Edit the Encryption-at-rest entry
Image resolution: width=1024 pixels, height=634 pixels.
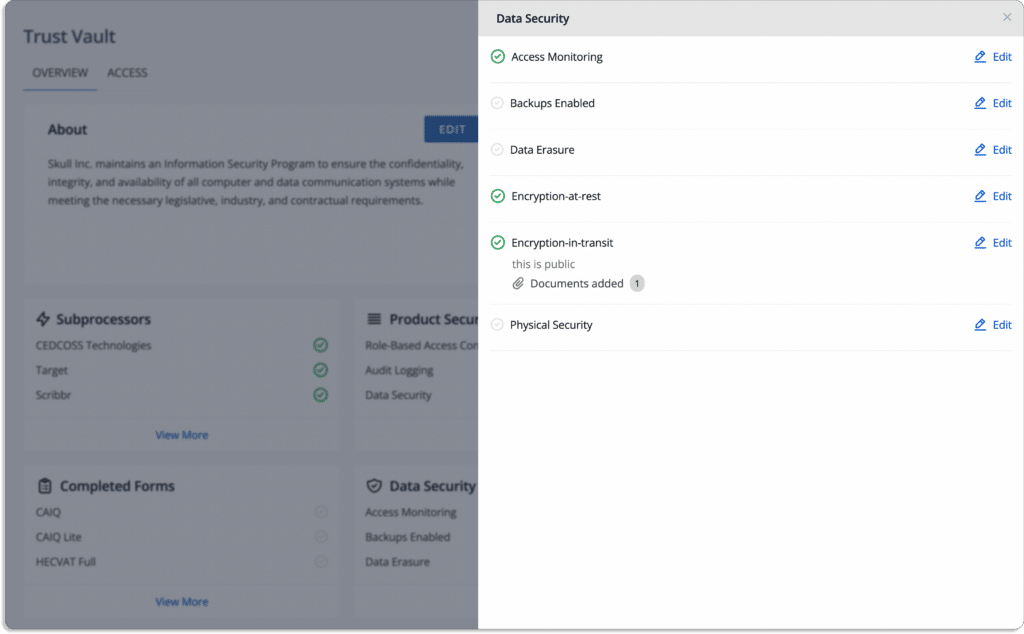pyautogui.click(x=993, y=196)
